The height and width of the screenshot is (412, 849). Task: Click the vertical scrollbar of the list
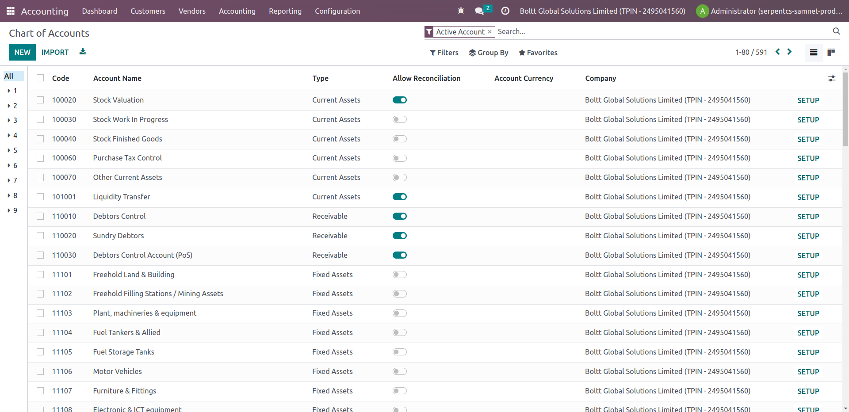[x=845, y=108]
